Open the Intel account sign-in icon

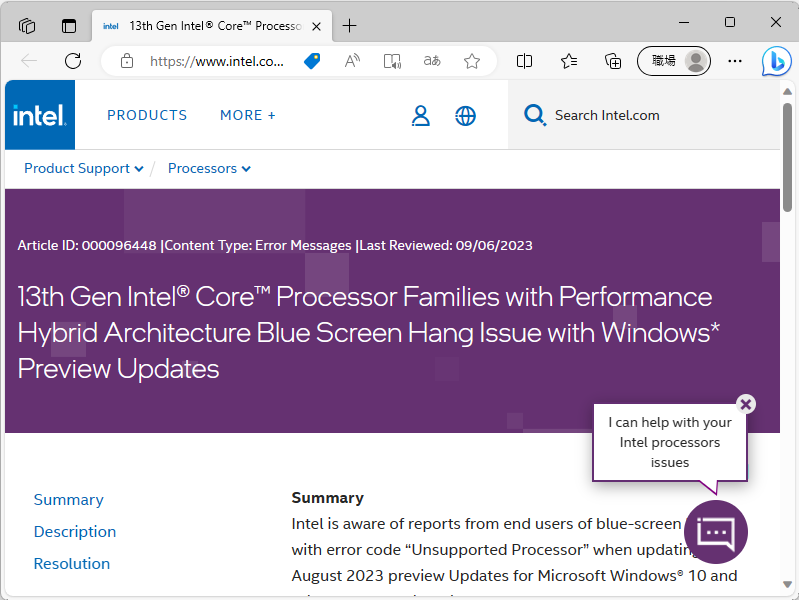(420, 116)
